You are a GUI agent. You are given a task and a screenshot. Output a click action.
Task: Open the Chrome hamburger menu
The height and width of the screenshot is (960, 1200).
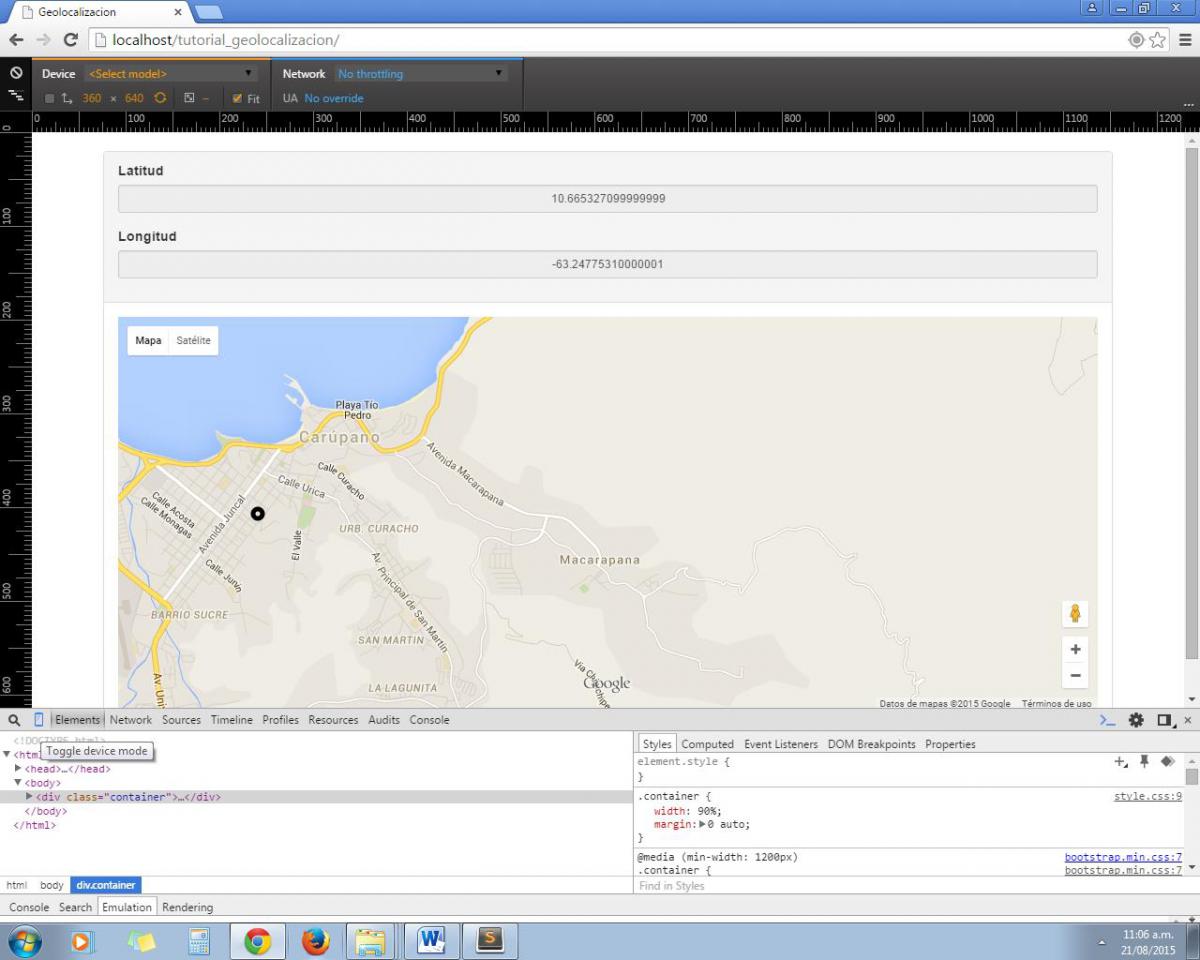[x=1185, y=40]
